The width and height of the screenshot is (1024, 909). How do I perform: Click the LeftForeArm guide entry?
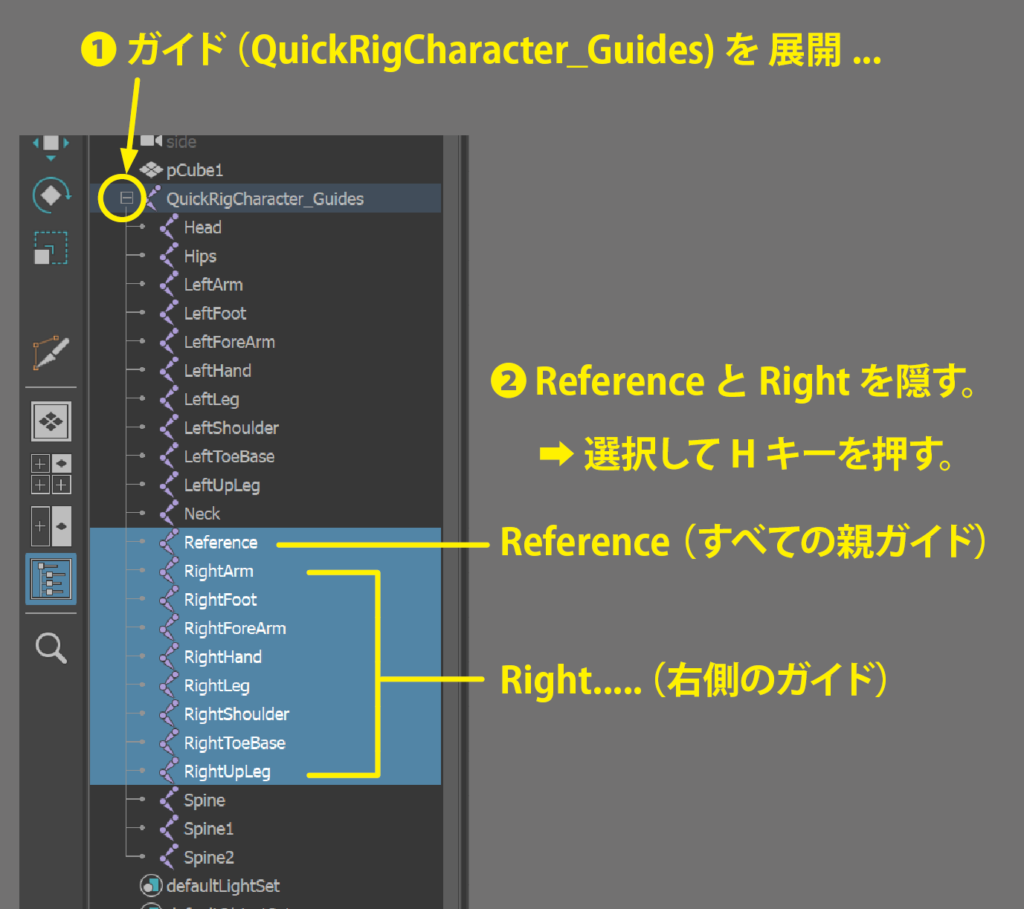(229, 342)
